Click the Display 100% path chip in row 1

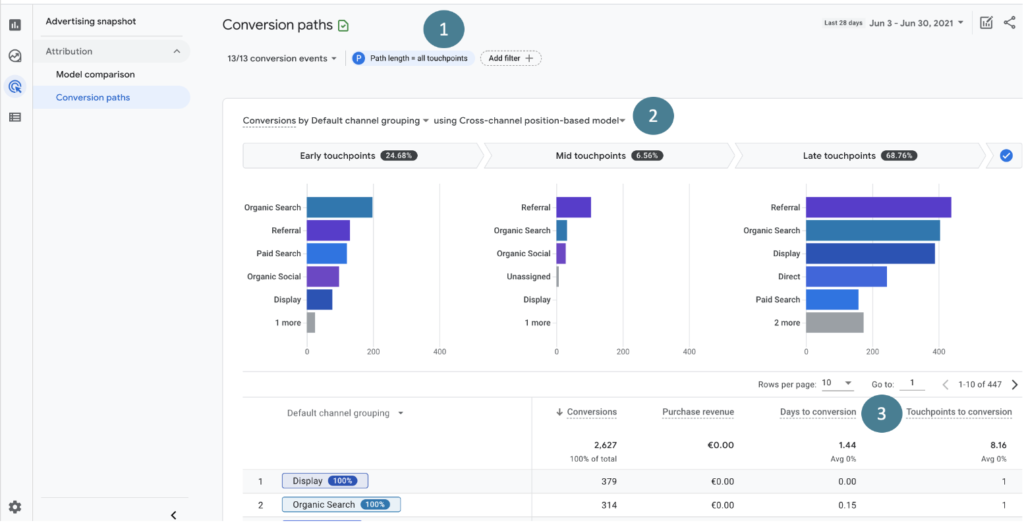click(325, 481)
